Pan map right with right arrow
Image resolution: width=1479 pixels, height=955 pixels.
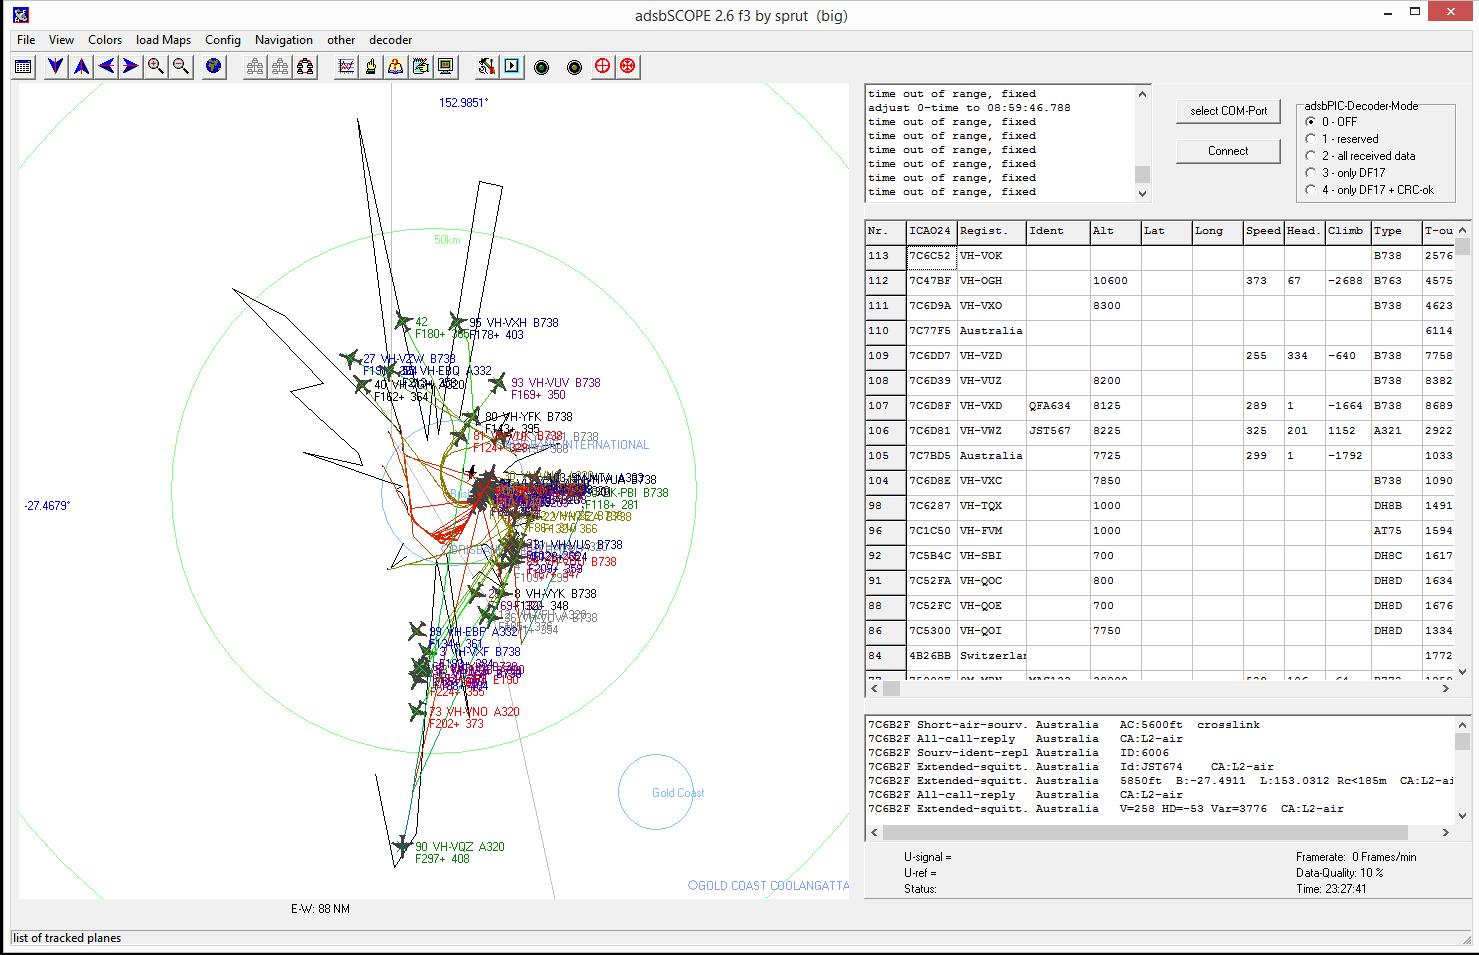(131, 67)
